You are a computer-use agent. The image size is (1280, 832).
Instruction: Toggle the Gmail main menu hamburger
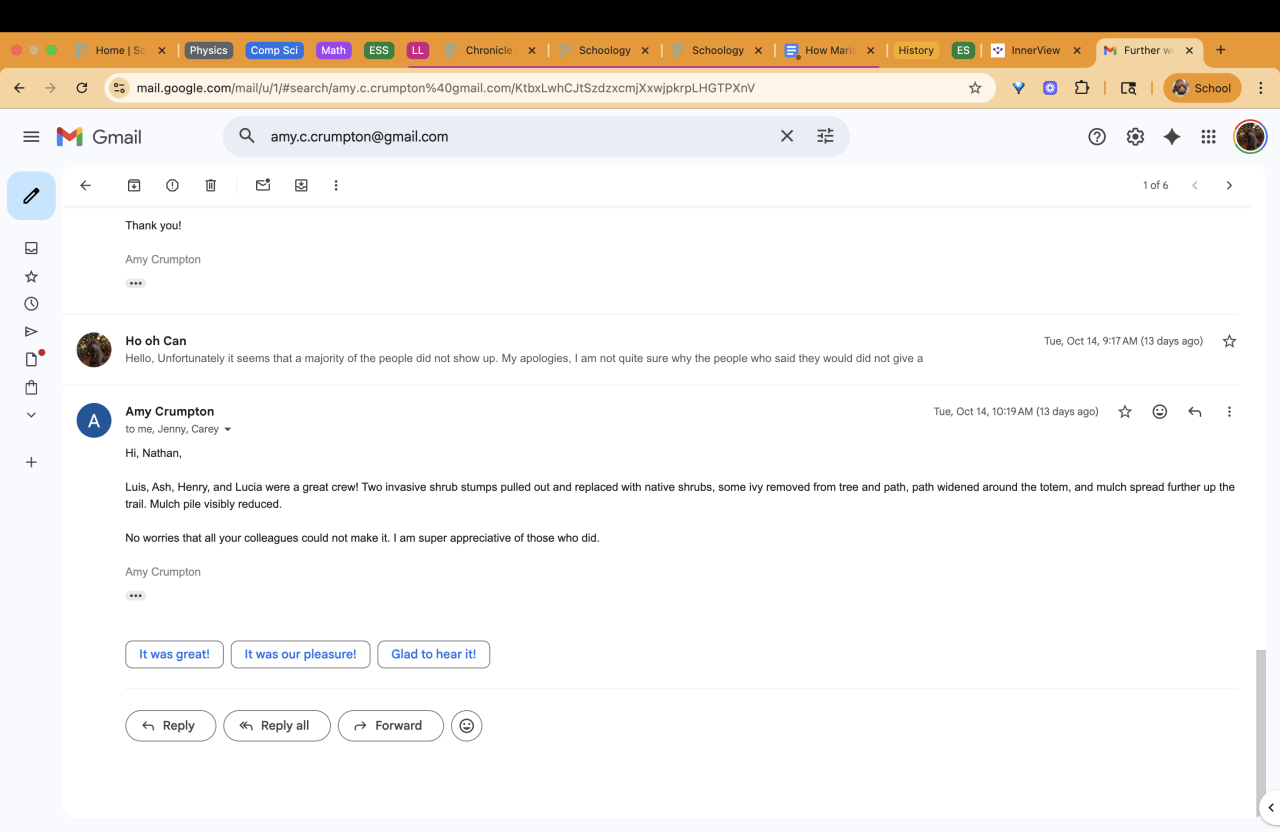[x=31, y=137]
